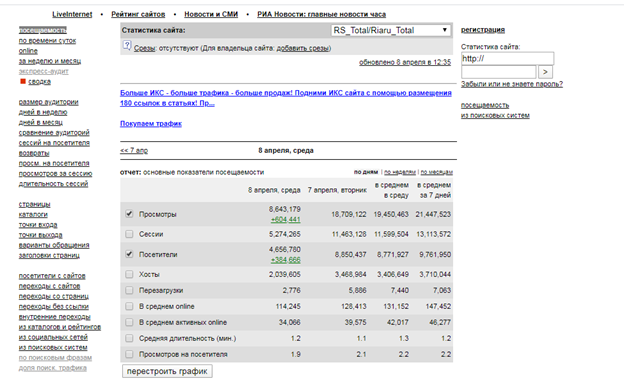Open каталоги report link
Screen dimensions: 624x381
click(33, 215)
